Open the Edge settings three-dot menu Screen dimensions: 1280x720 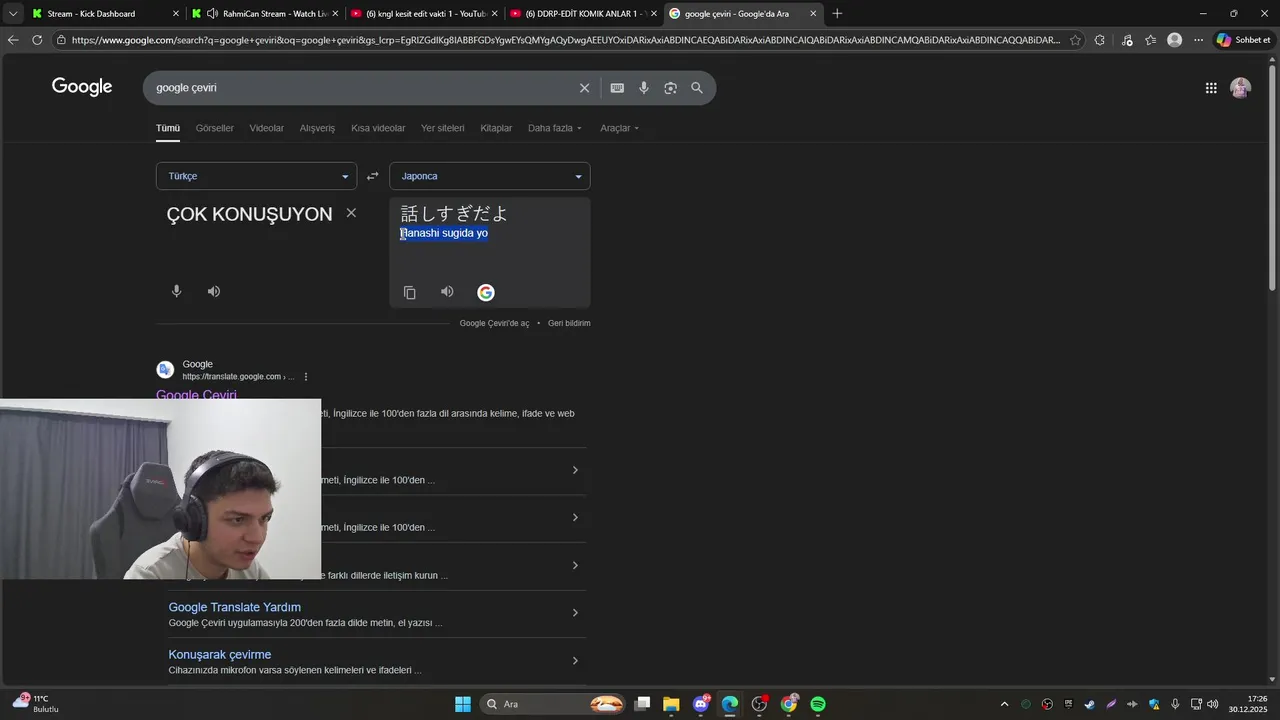tap(1198, 40)
